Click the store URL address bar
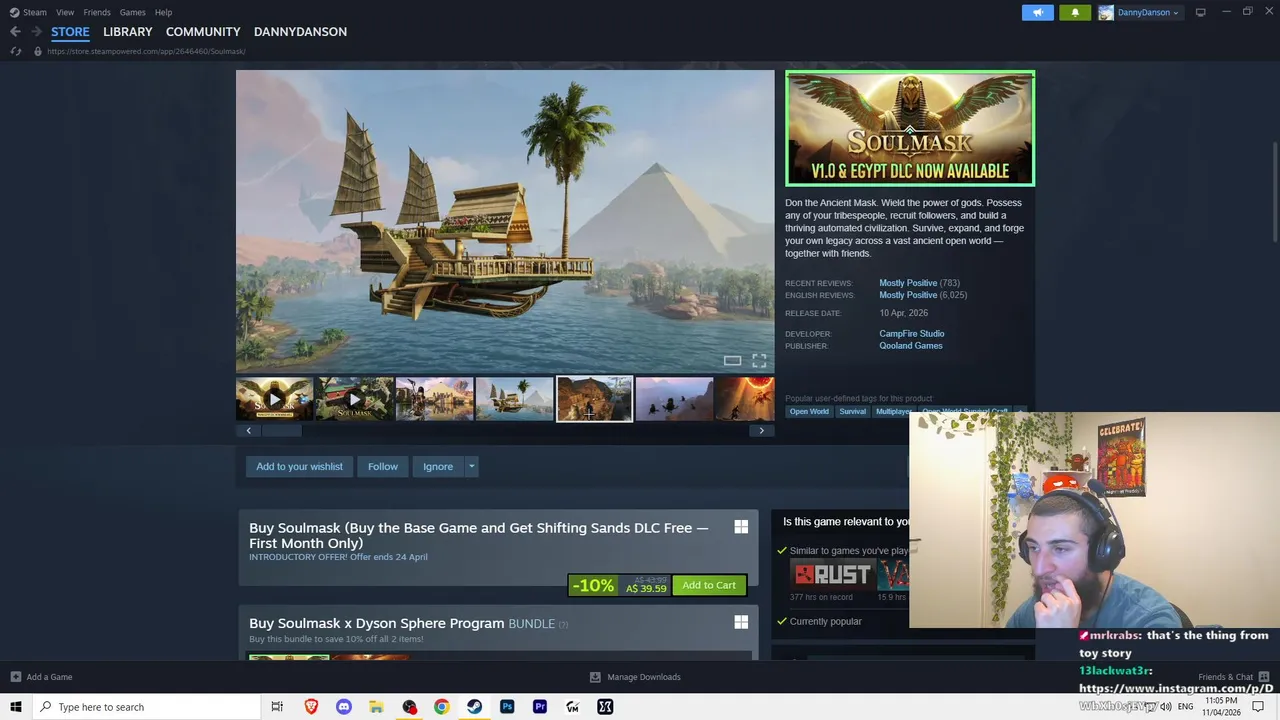 [146, 51]
